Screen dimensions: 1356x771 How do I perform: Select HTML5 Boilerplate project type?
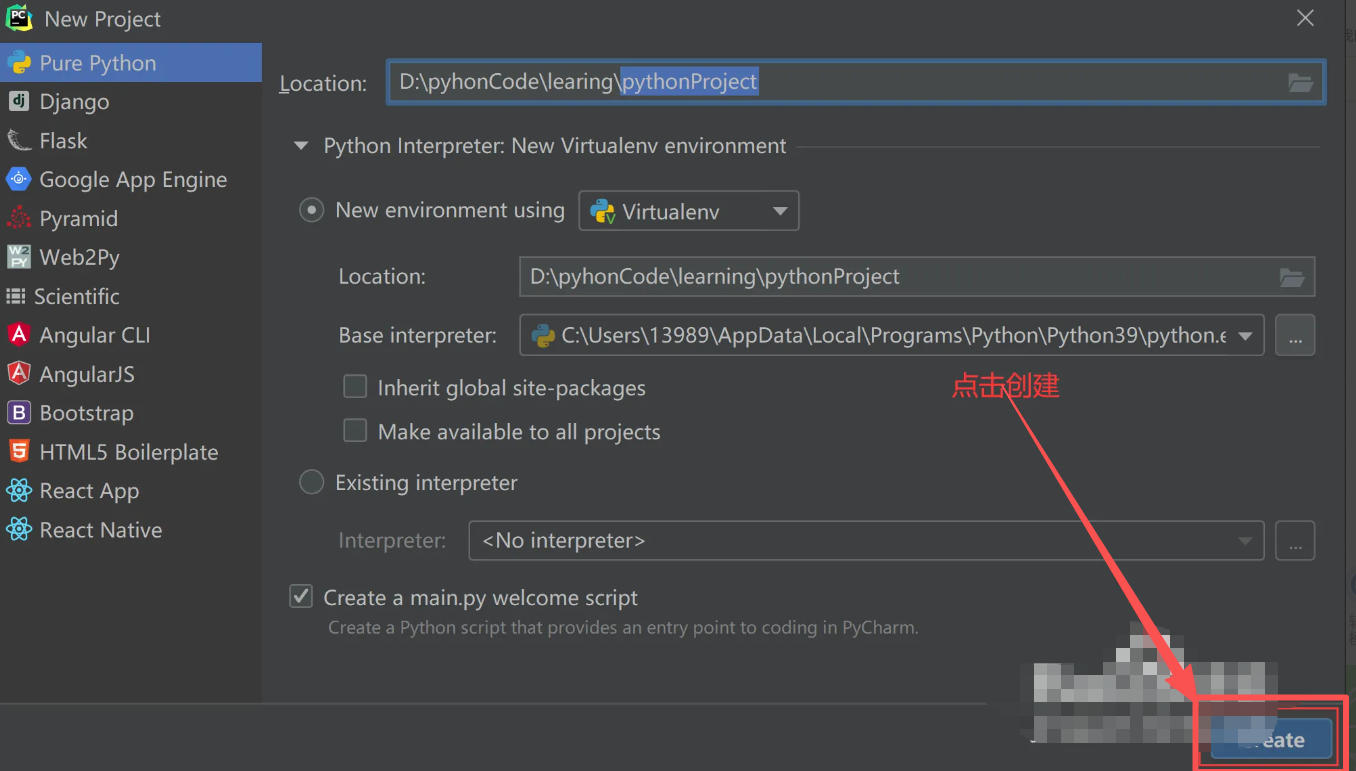click(22, 452)
